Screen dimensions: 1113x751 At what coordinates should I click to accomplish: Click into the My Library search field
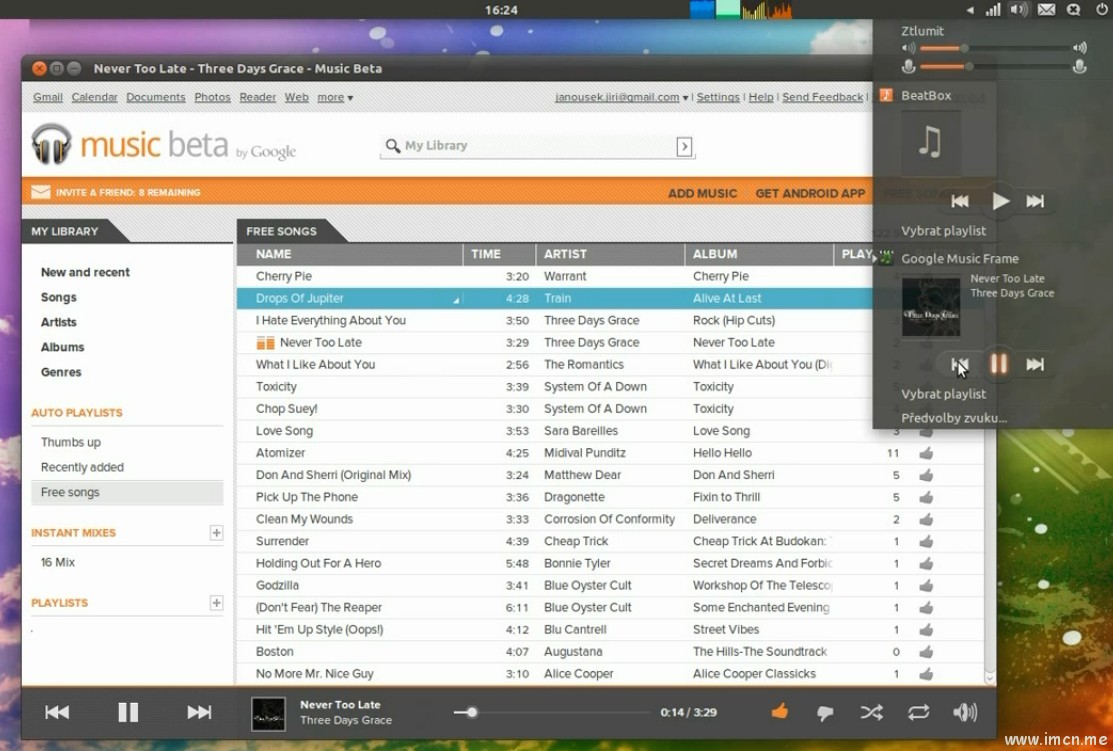point(537,146)
